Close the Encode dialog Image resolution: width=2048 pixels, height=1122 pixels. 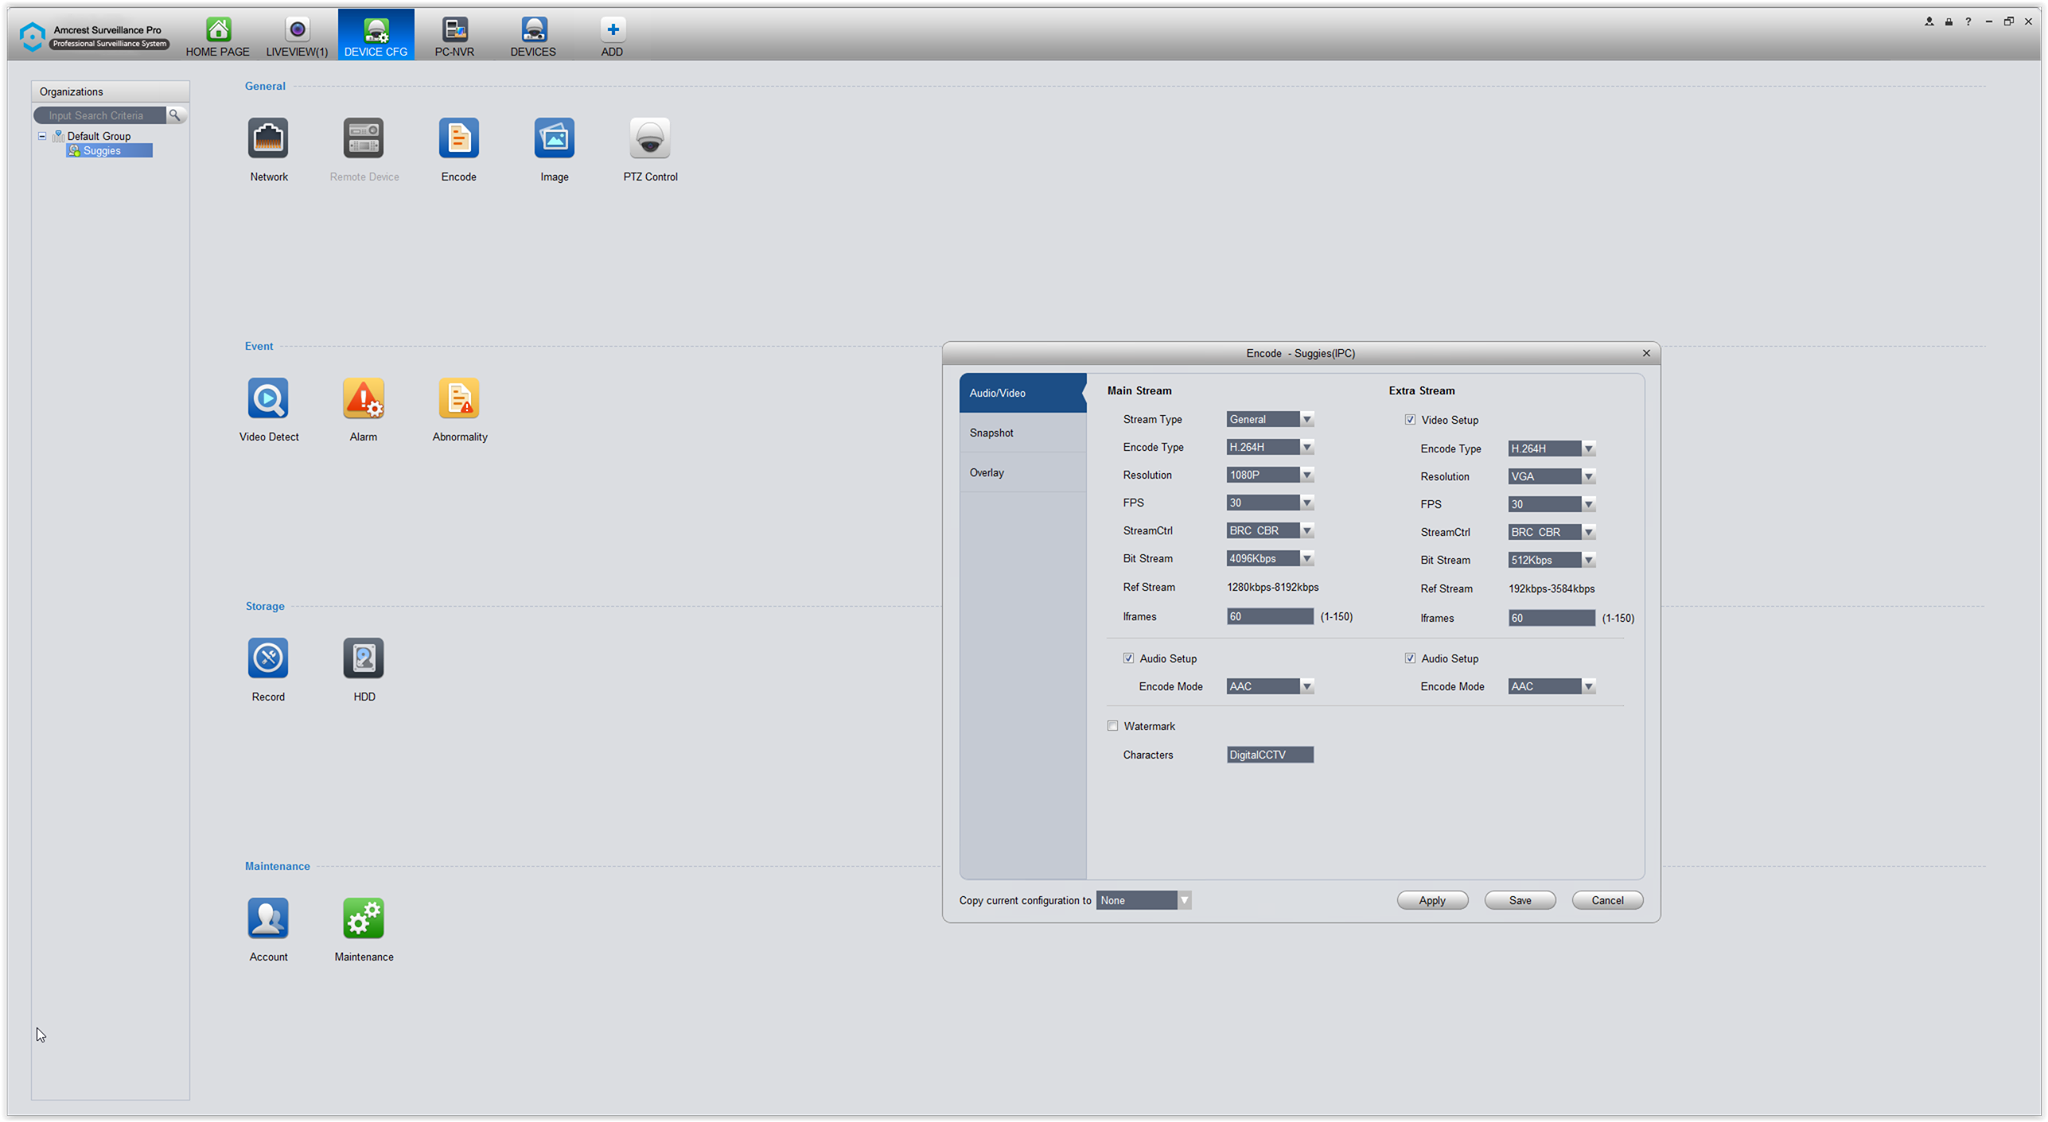(1646, 353)
